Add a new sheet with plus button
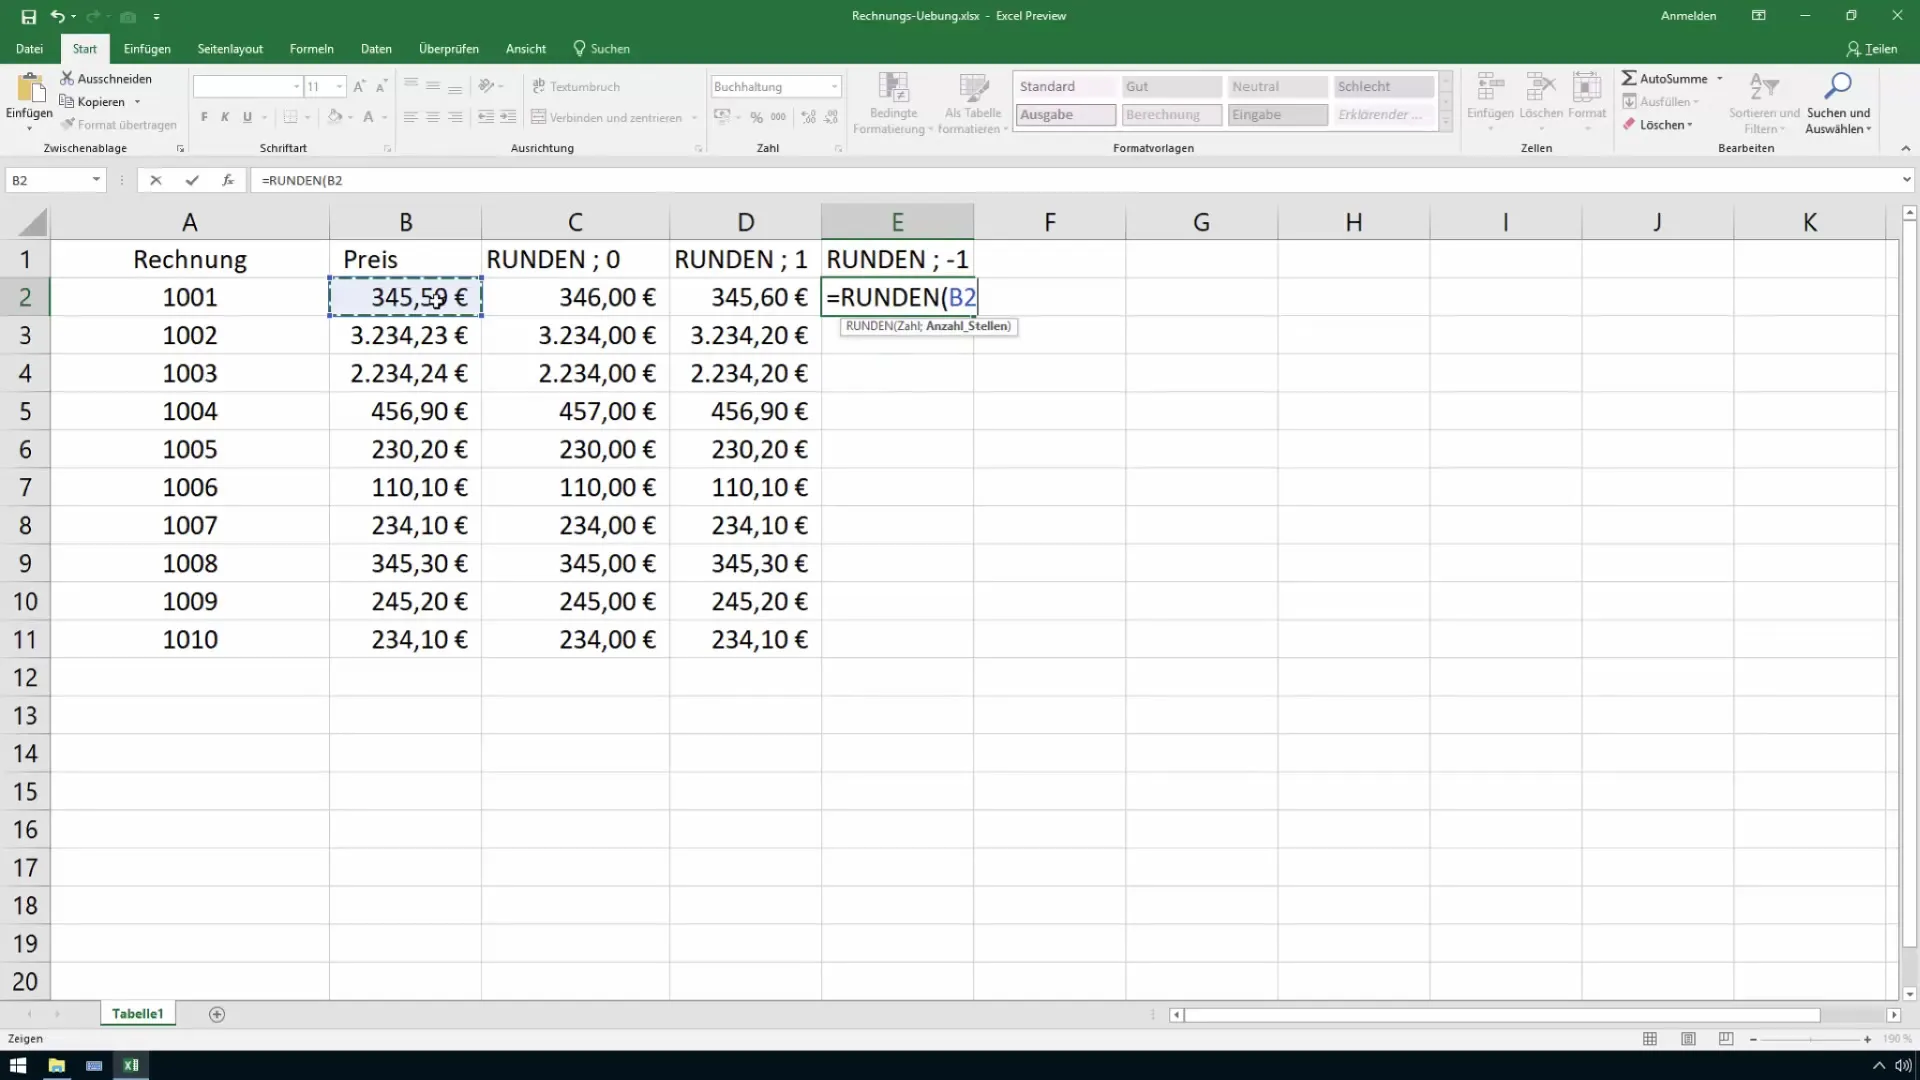1920x1080 pixels. click(217, 1014)
